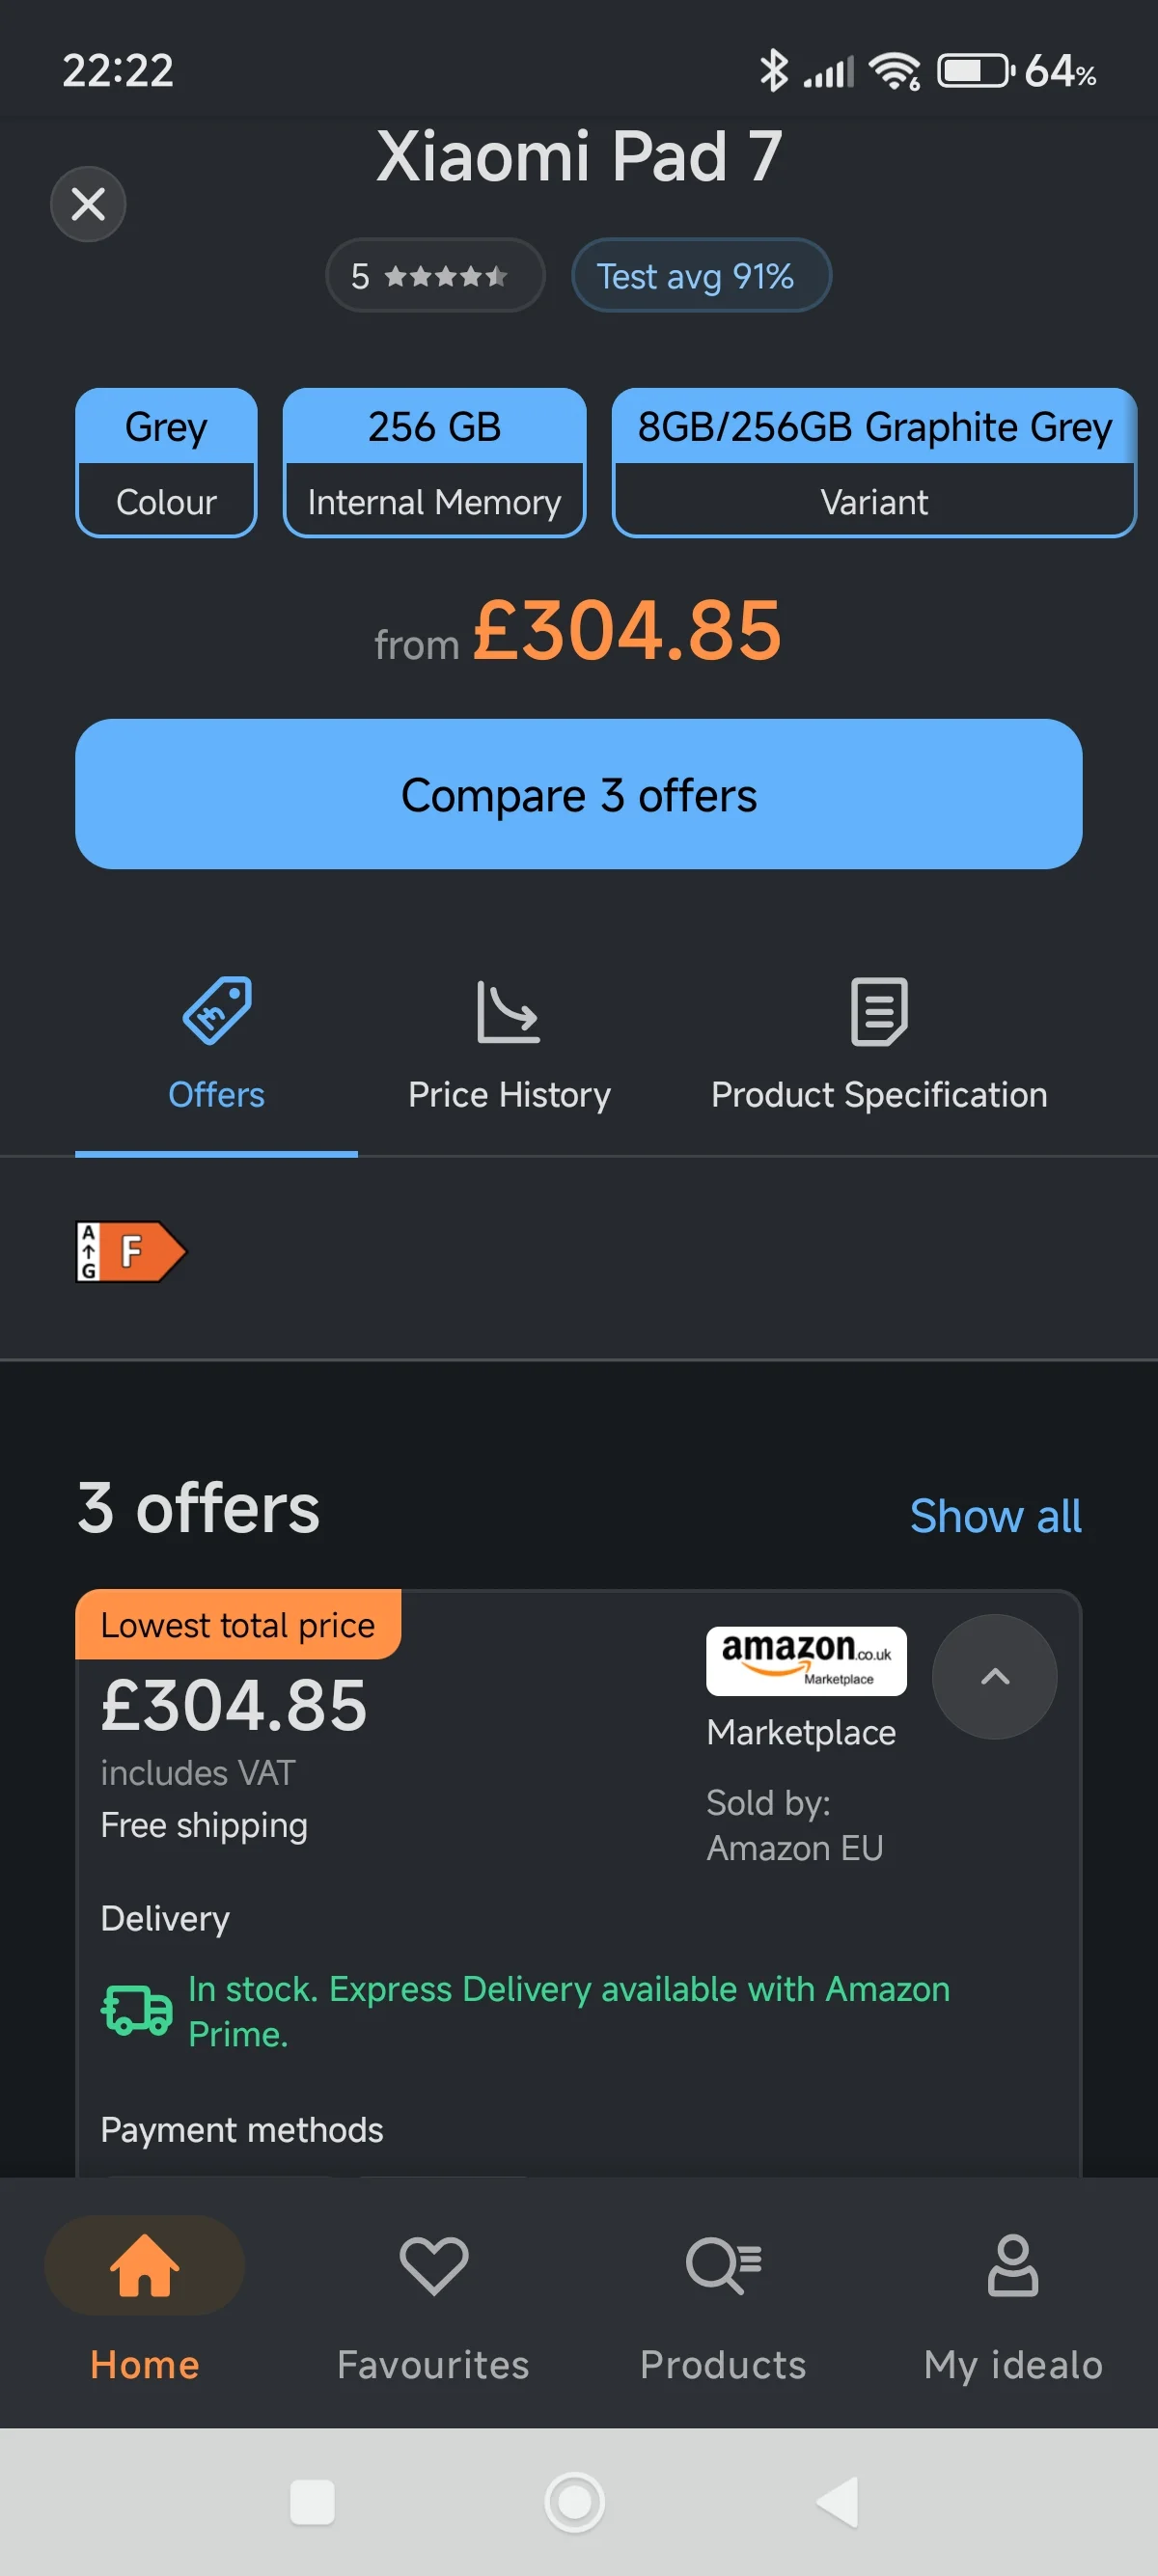The image size is (1158, 2576).
Task: Tap the Test avg 91% badge
Action: click(x=700, y=275)
